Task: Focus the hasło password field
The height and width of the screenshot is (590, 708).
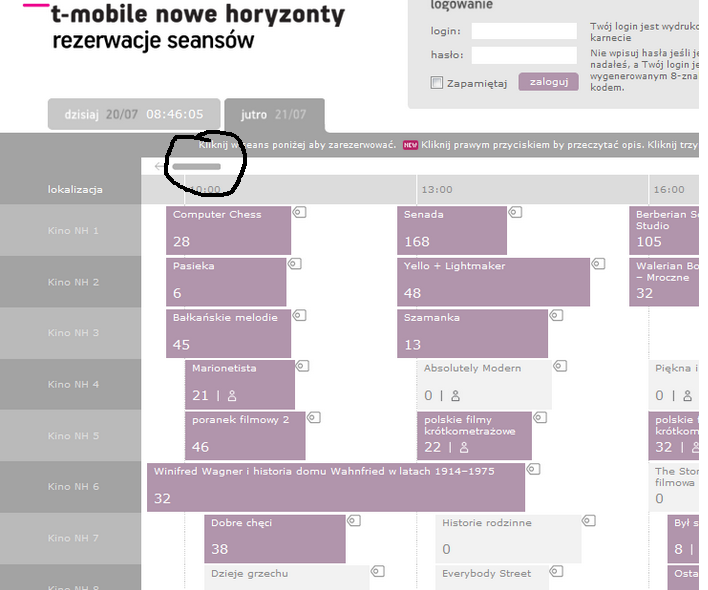Action: pyautogui.click(x=524, y=56)
